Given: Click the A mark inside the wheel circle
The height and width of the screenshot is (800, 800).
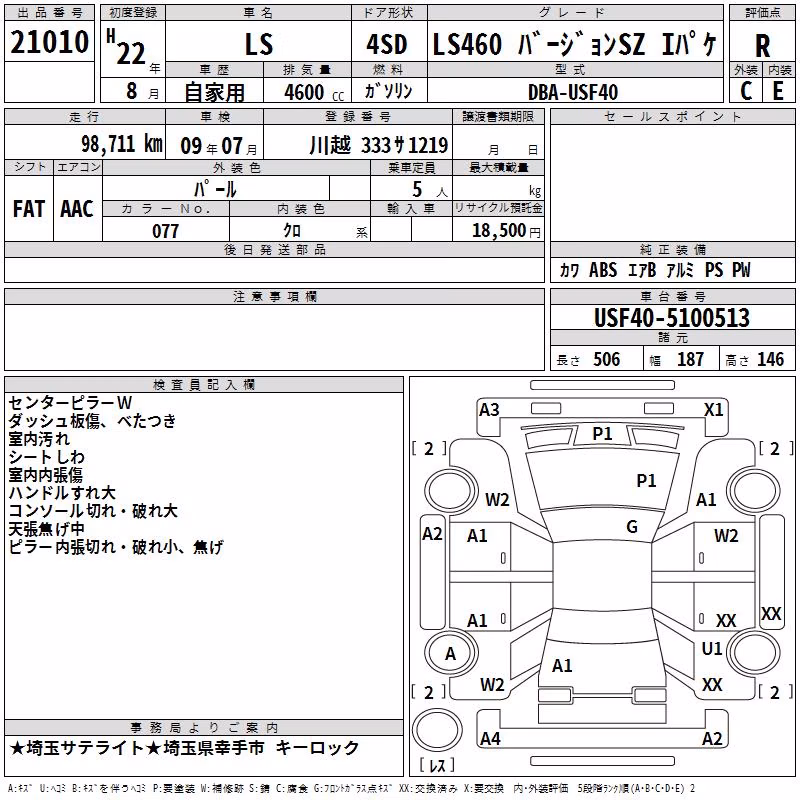Looking at the screenshot, I should coord(451,654).
